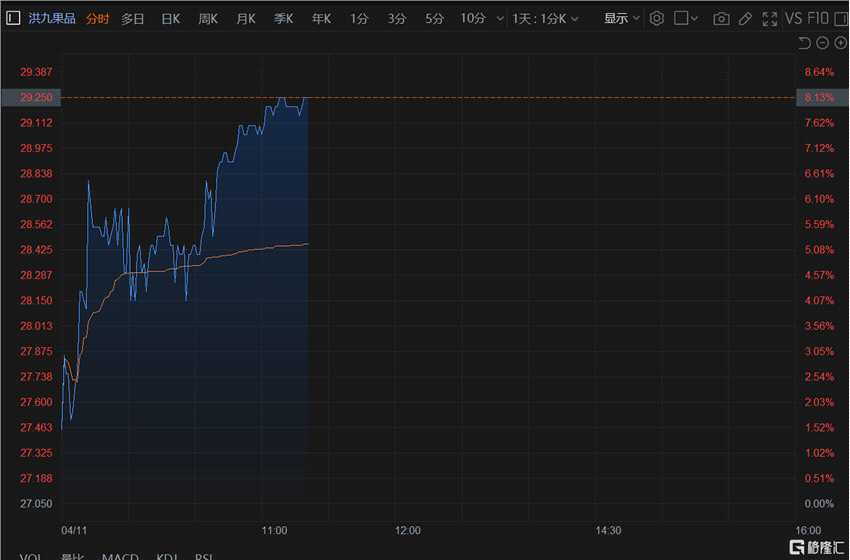Take a chart screenshot with camera icon
The image size is (850, 560).
[721, 18]
